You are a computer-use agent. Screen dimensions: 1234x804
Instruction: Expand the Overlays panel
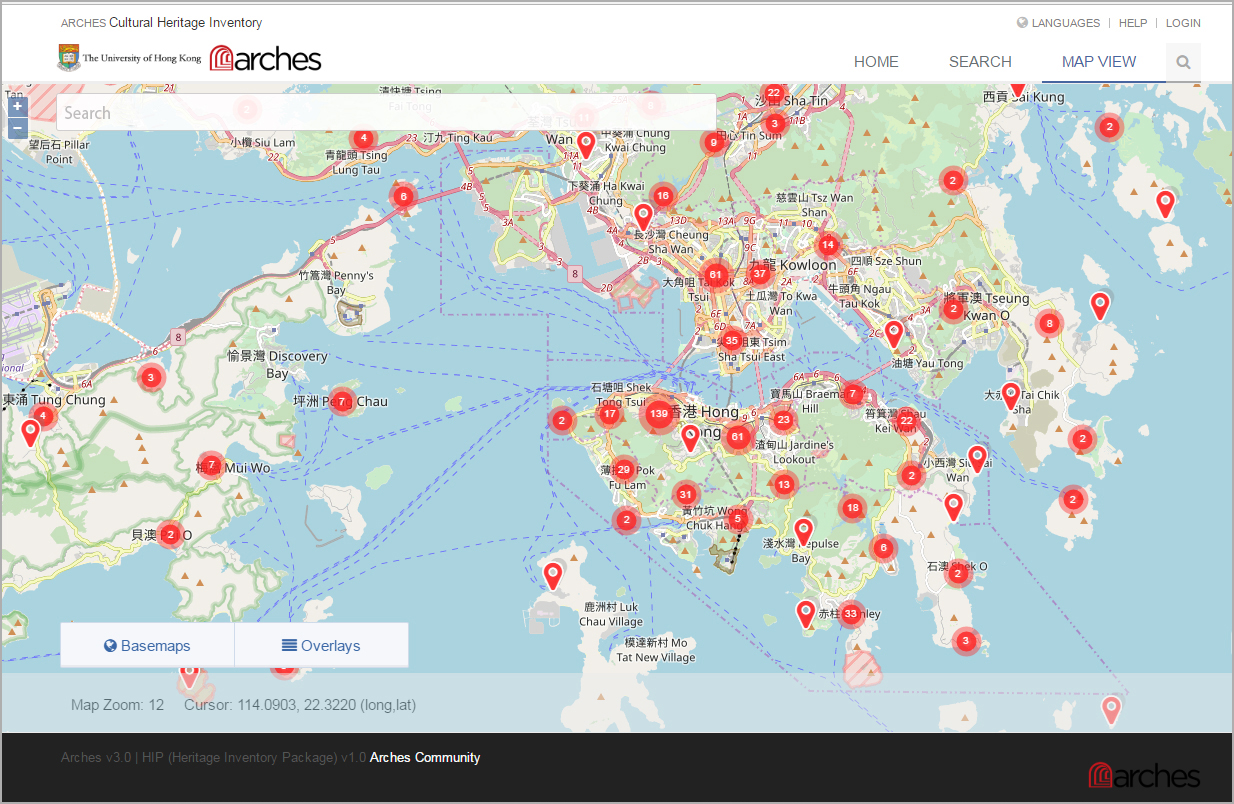[x=321, y=646]
